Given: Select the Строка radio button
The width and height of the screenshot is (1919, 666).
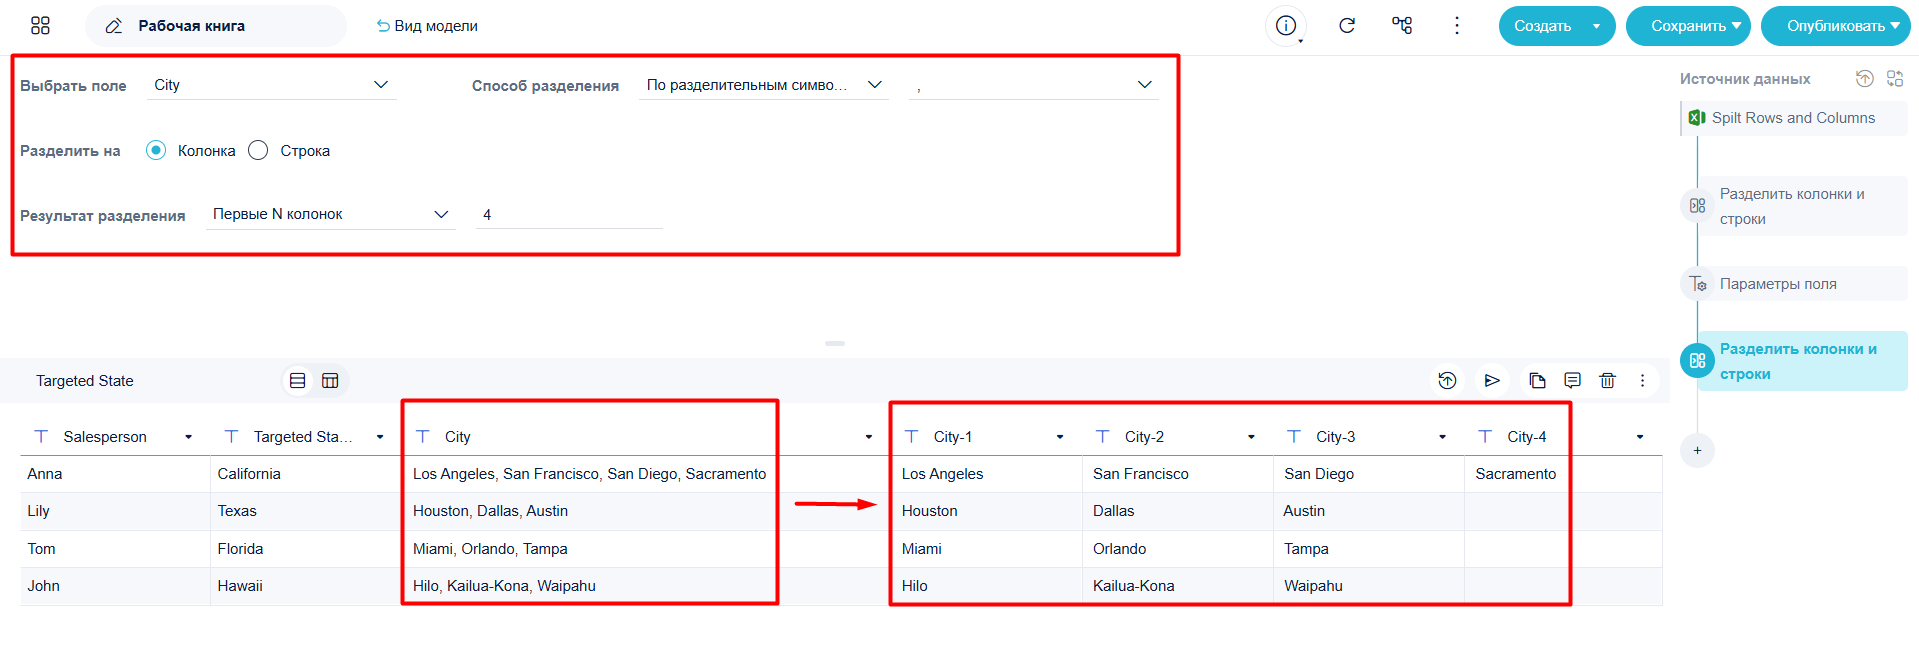Looking at the screenshot, I should click(258, 151).
